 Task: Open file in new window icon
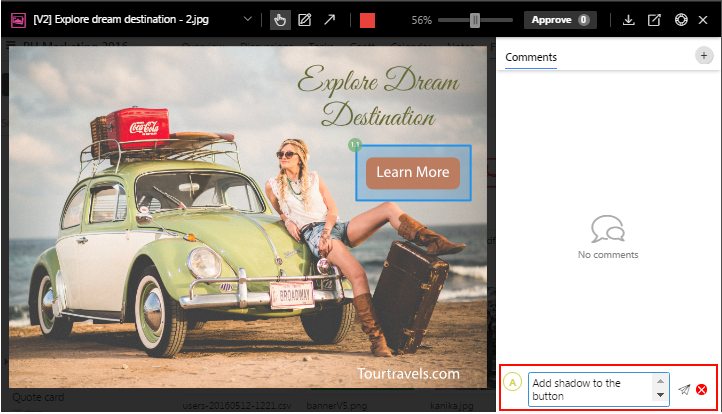point(654,20)
